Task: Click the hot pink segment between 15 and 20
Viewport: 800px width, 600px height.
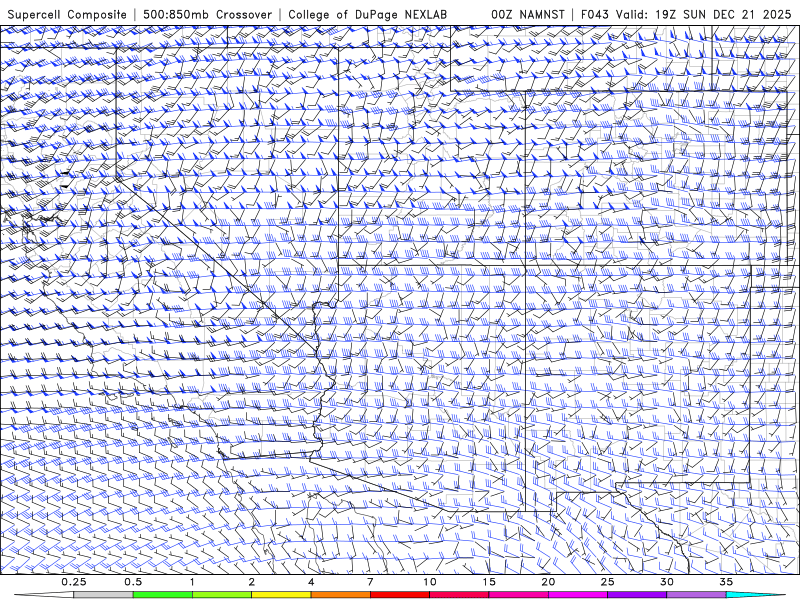Action: (518, 595)
